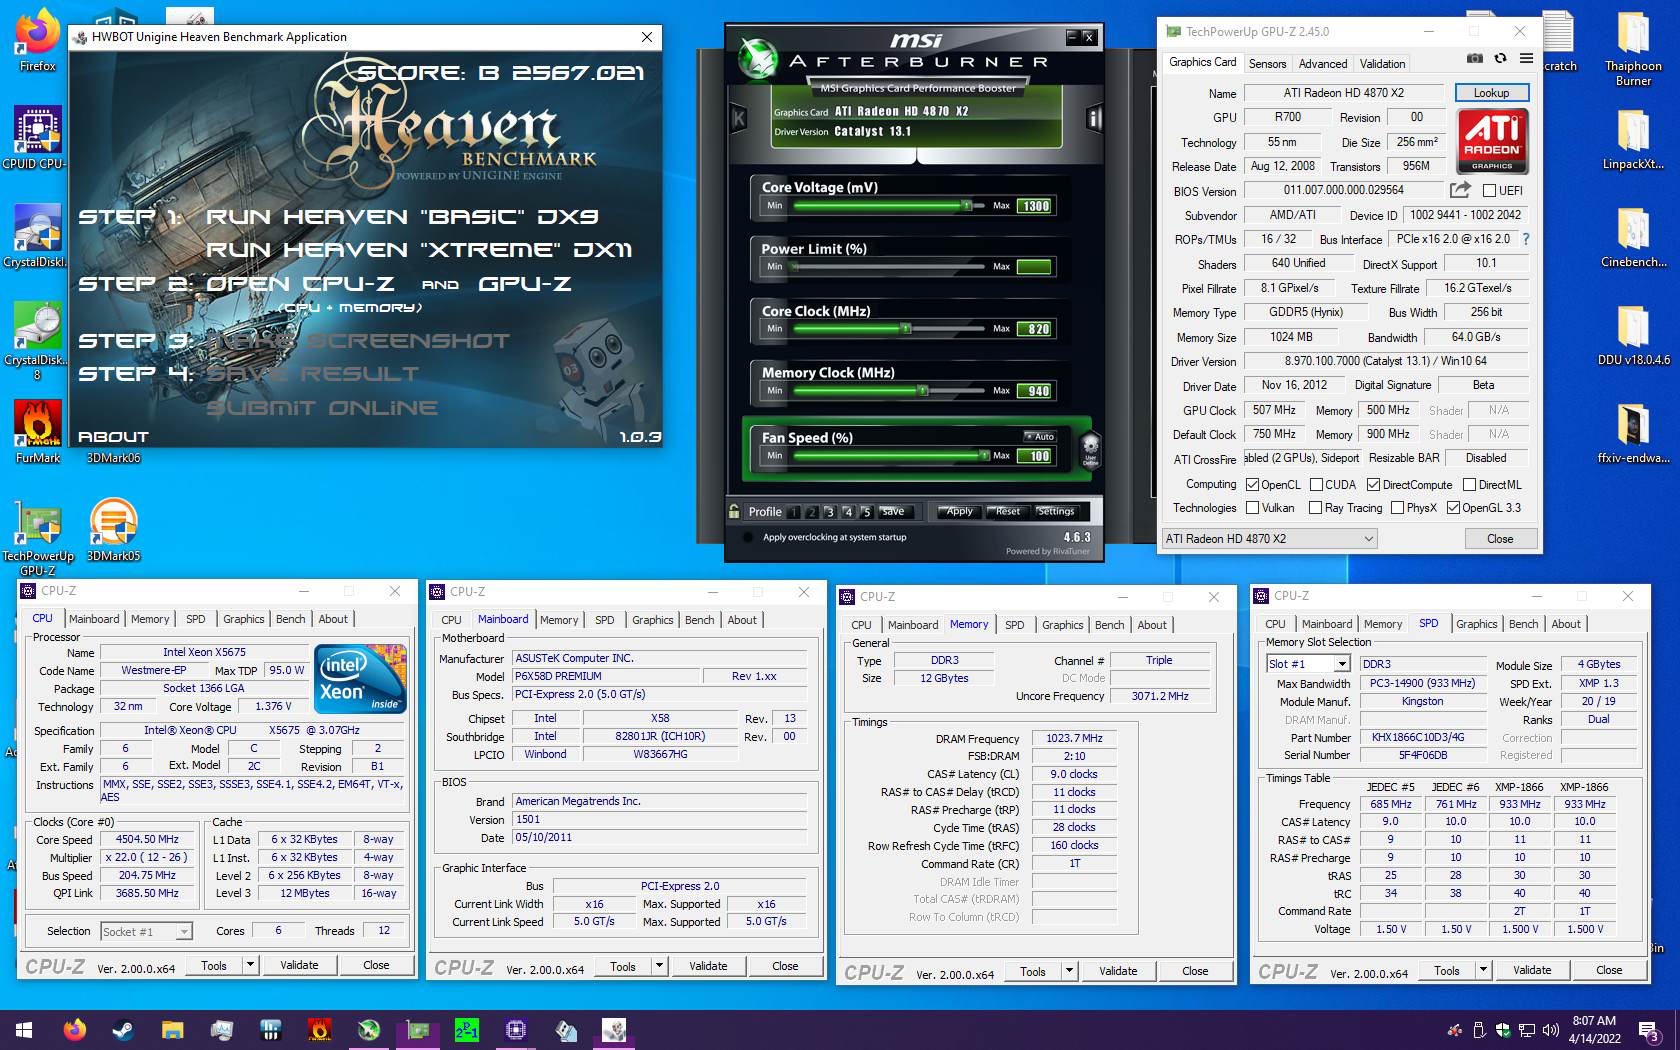Click the Reset button in Afterburner

tap(1007, 511)
